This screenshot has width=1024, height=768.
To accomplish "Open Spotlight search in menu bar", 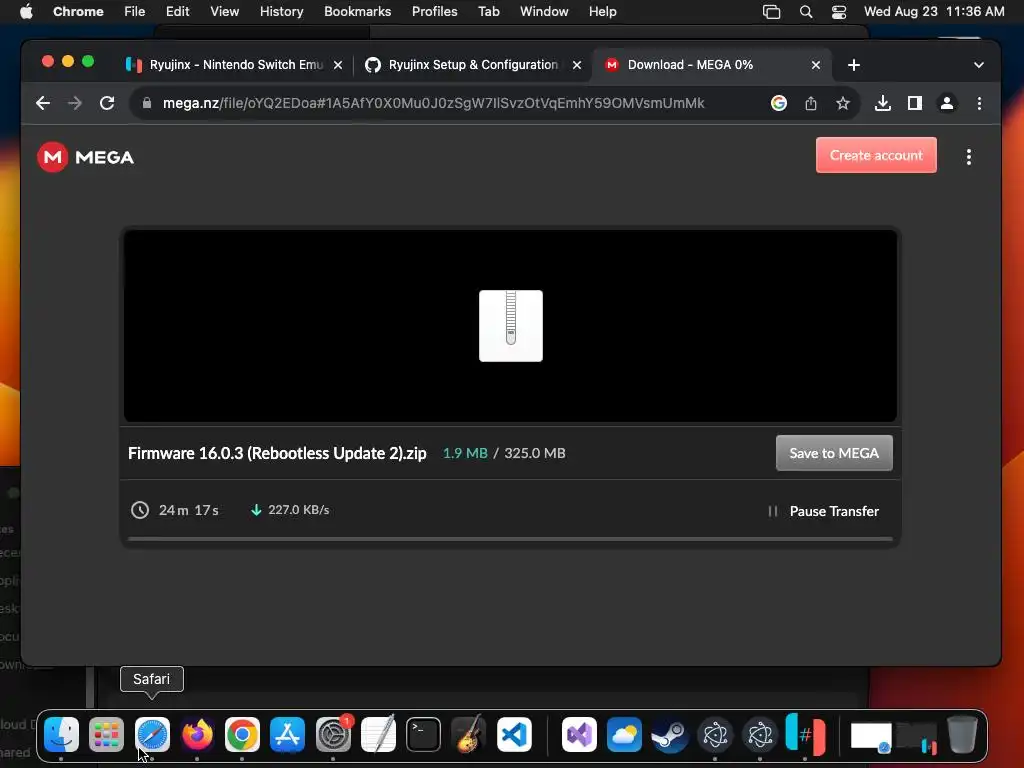I will point(806,12).
